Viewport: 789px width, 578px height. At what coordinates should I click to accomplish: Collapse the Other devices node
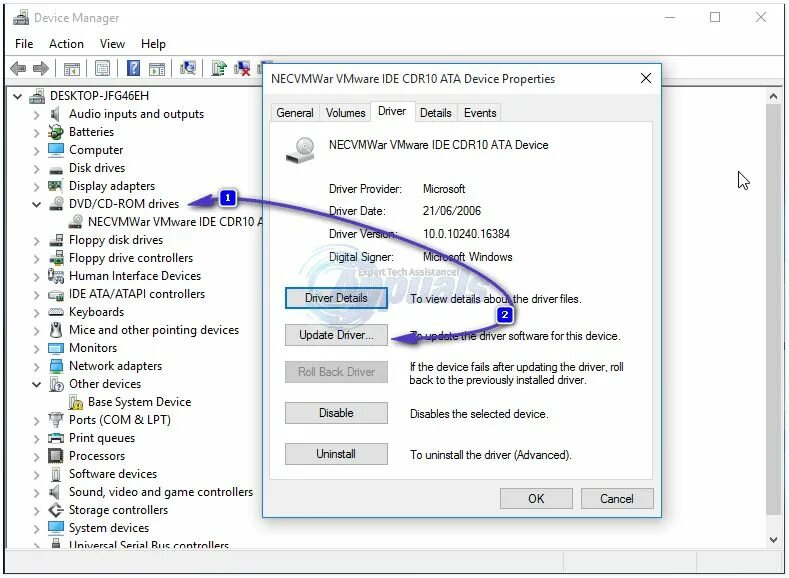[37, 384]
